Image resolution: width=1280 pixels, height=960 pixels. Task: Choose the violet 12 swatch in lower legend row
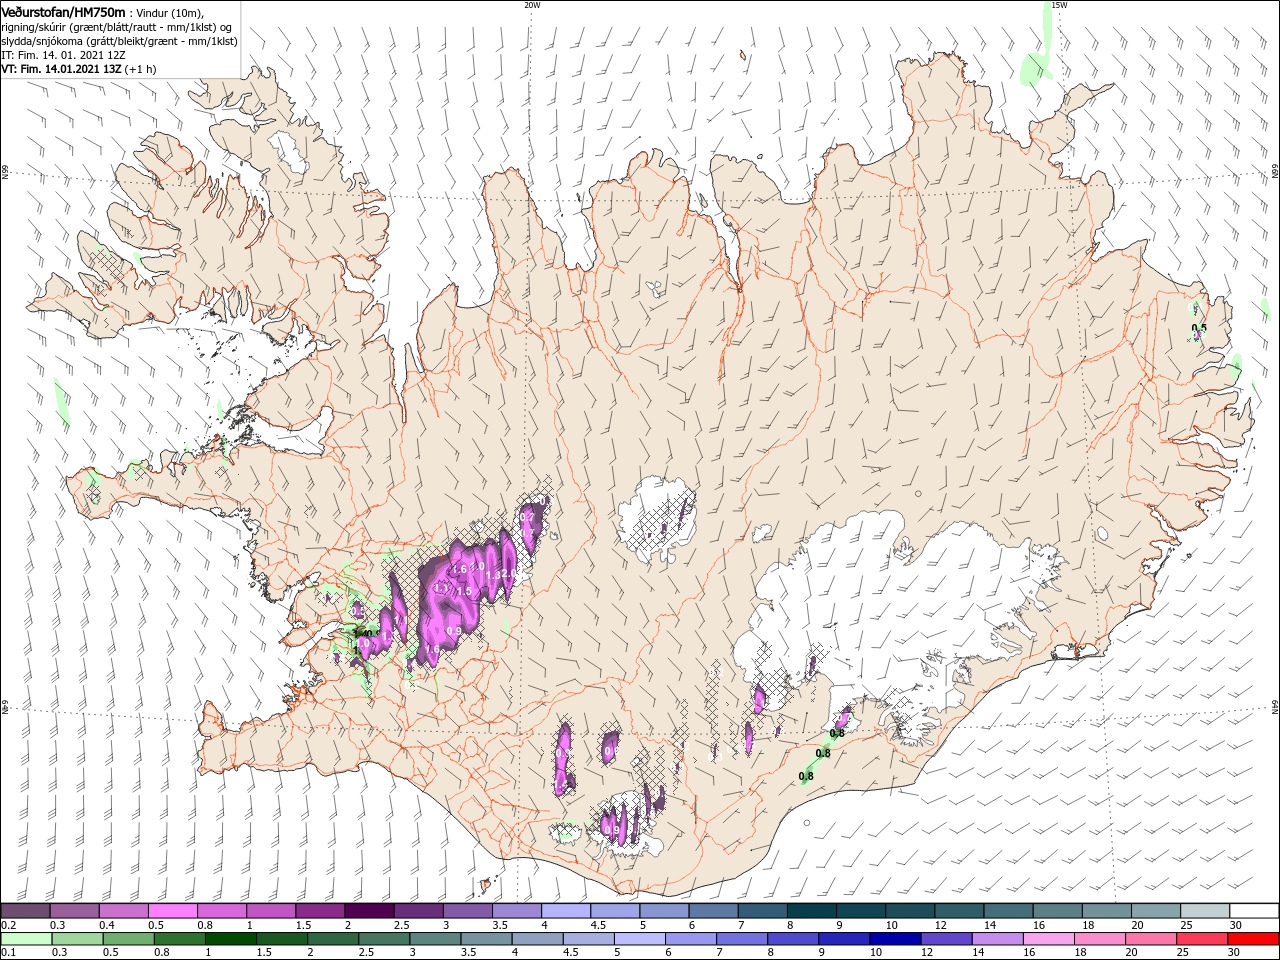pyautogui.click(x=946, y=939)
